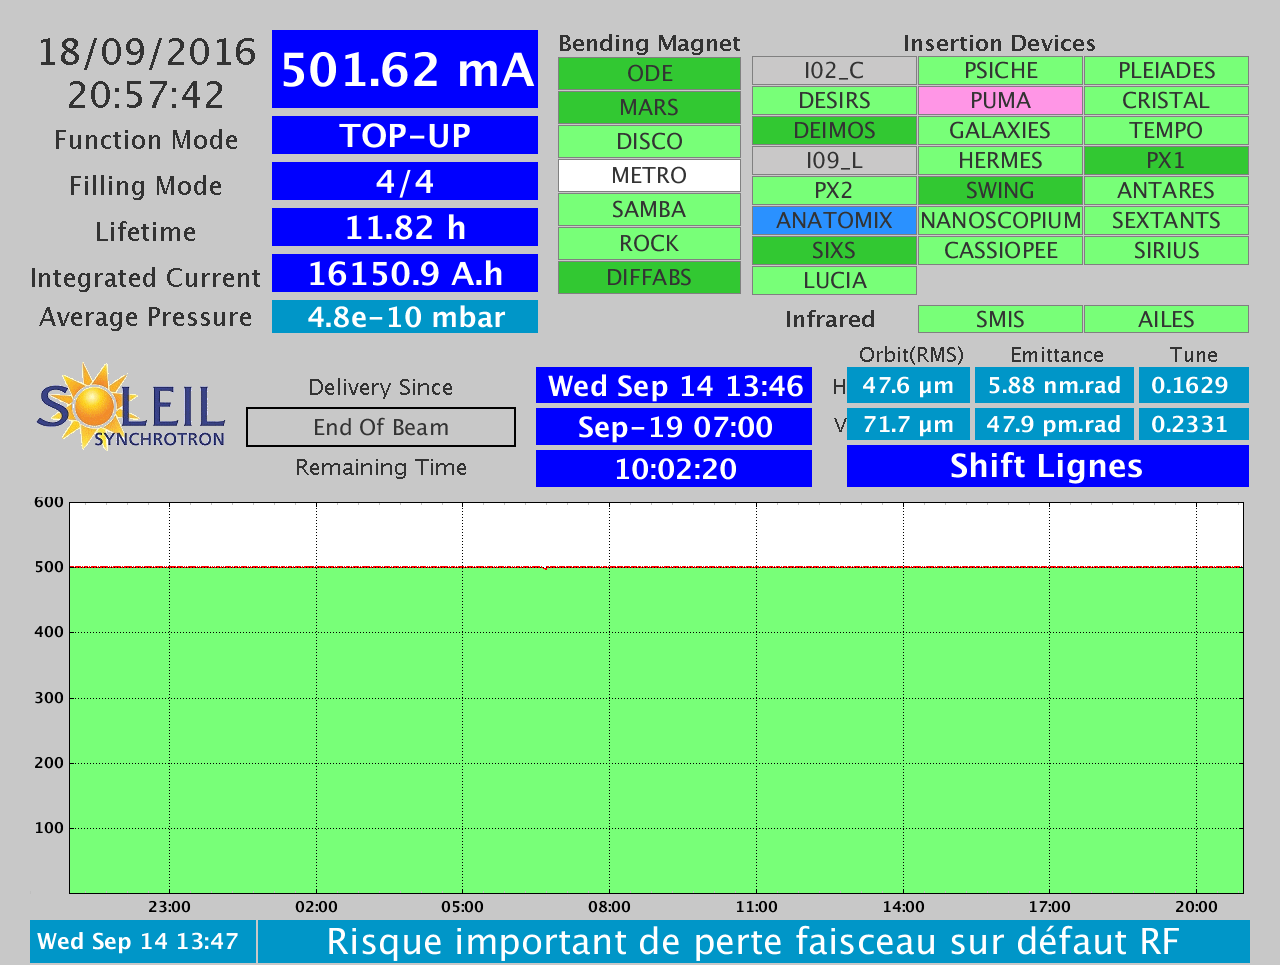Click the AILES infrared beamline box

point(1166,319)
